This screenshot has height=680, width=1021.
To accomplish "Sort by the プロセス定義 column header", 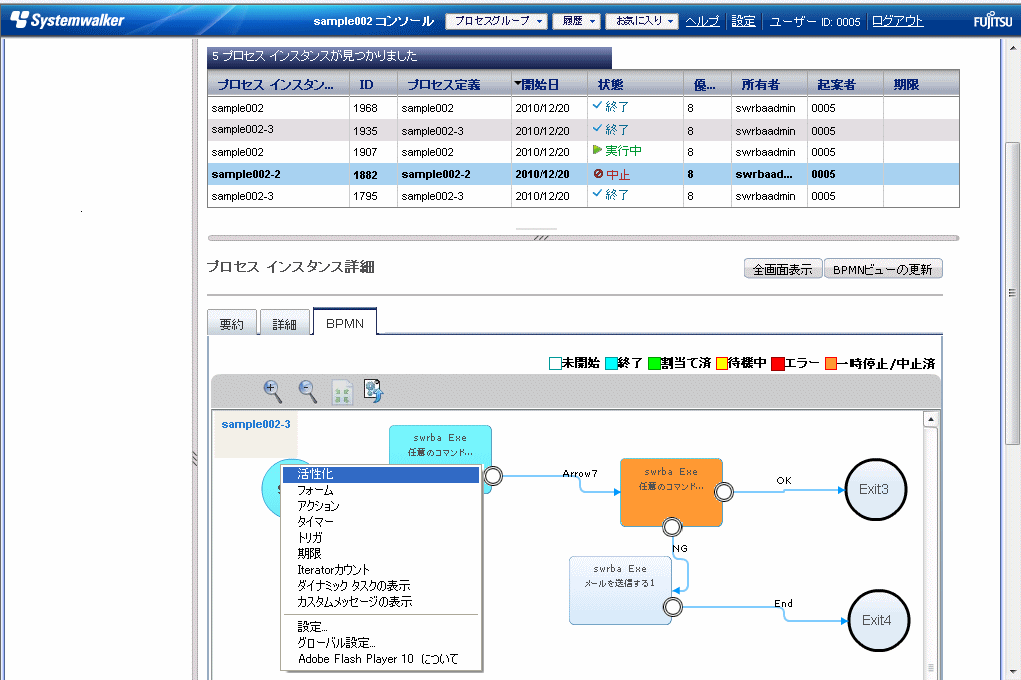I will tap(455, 85).
